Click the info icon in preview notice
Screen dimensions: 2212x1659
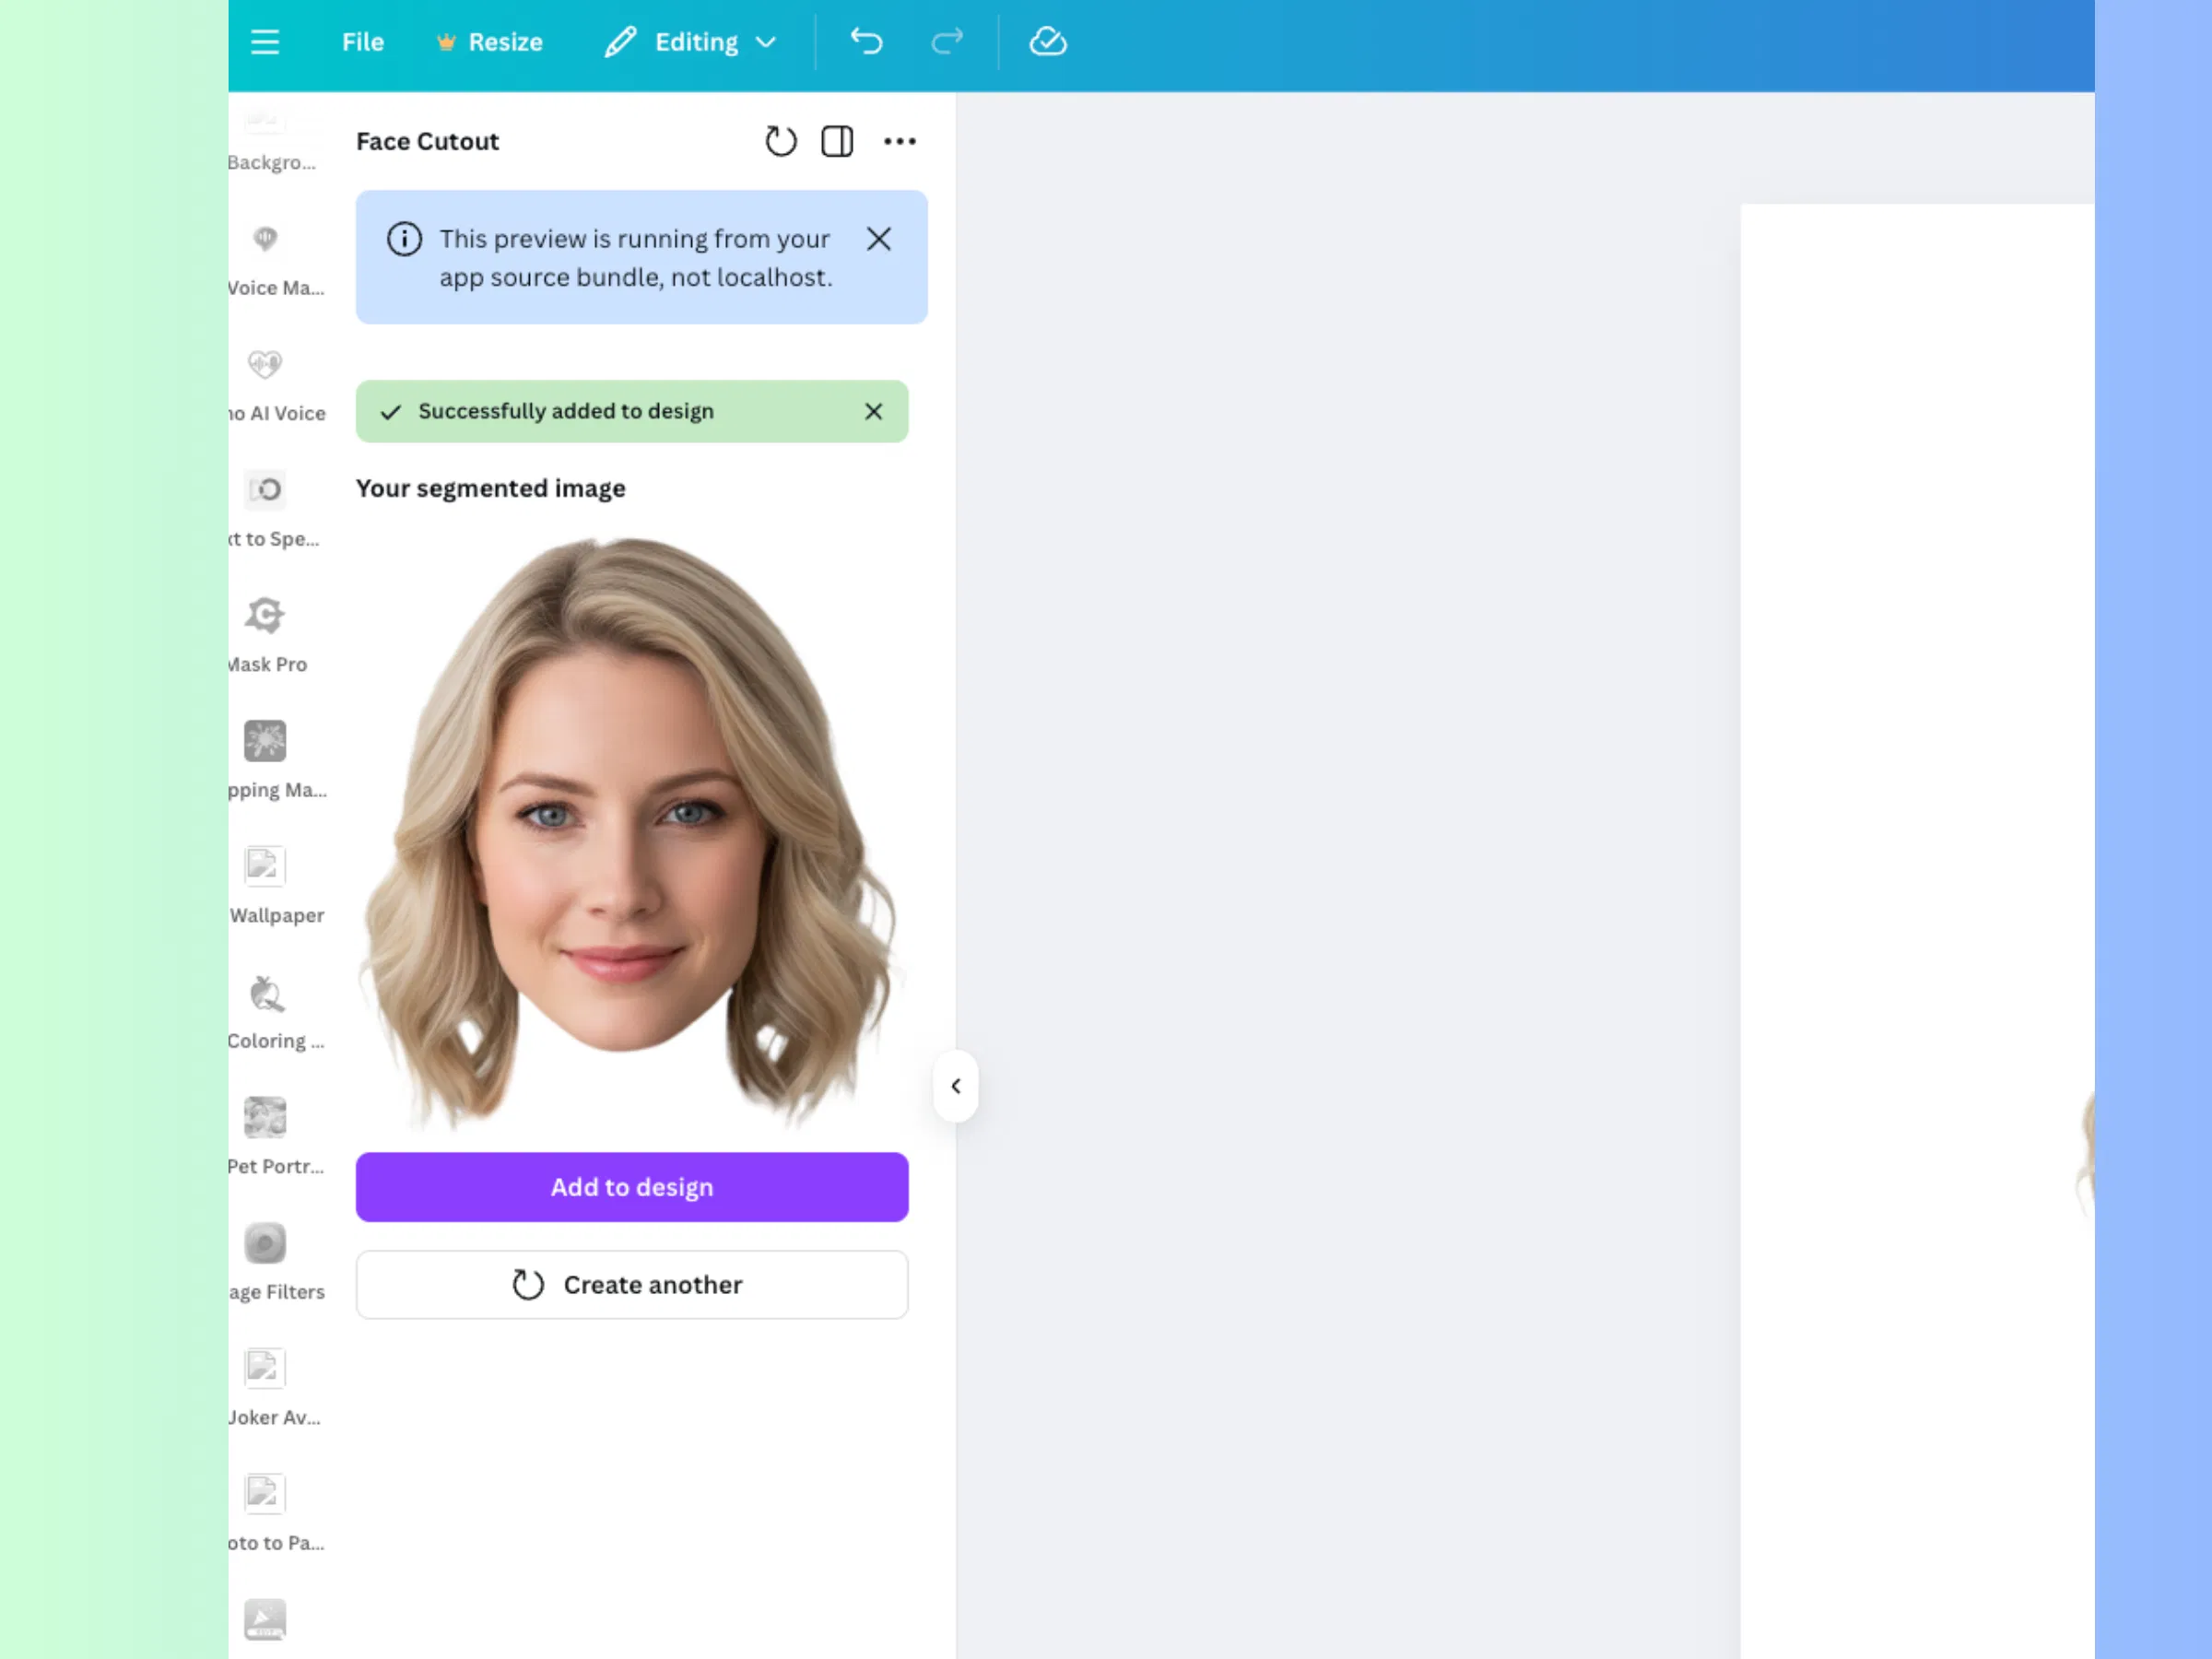pyautogui.click(x=404, y=239)
